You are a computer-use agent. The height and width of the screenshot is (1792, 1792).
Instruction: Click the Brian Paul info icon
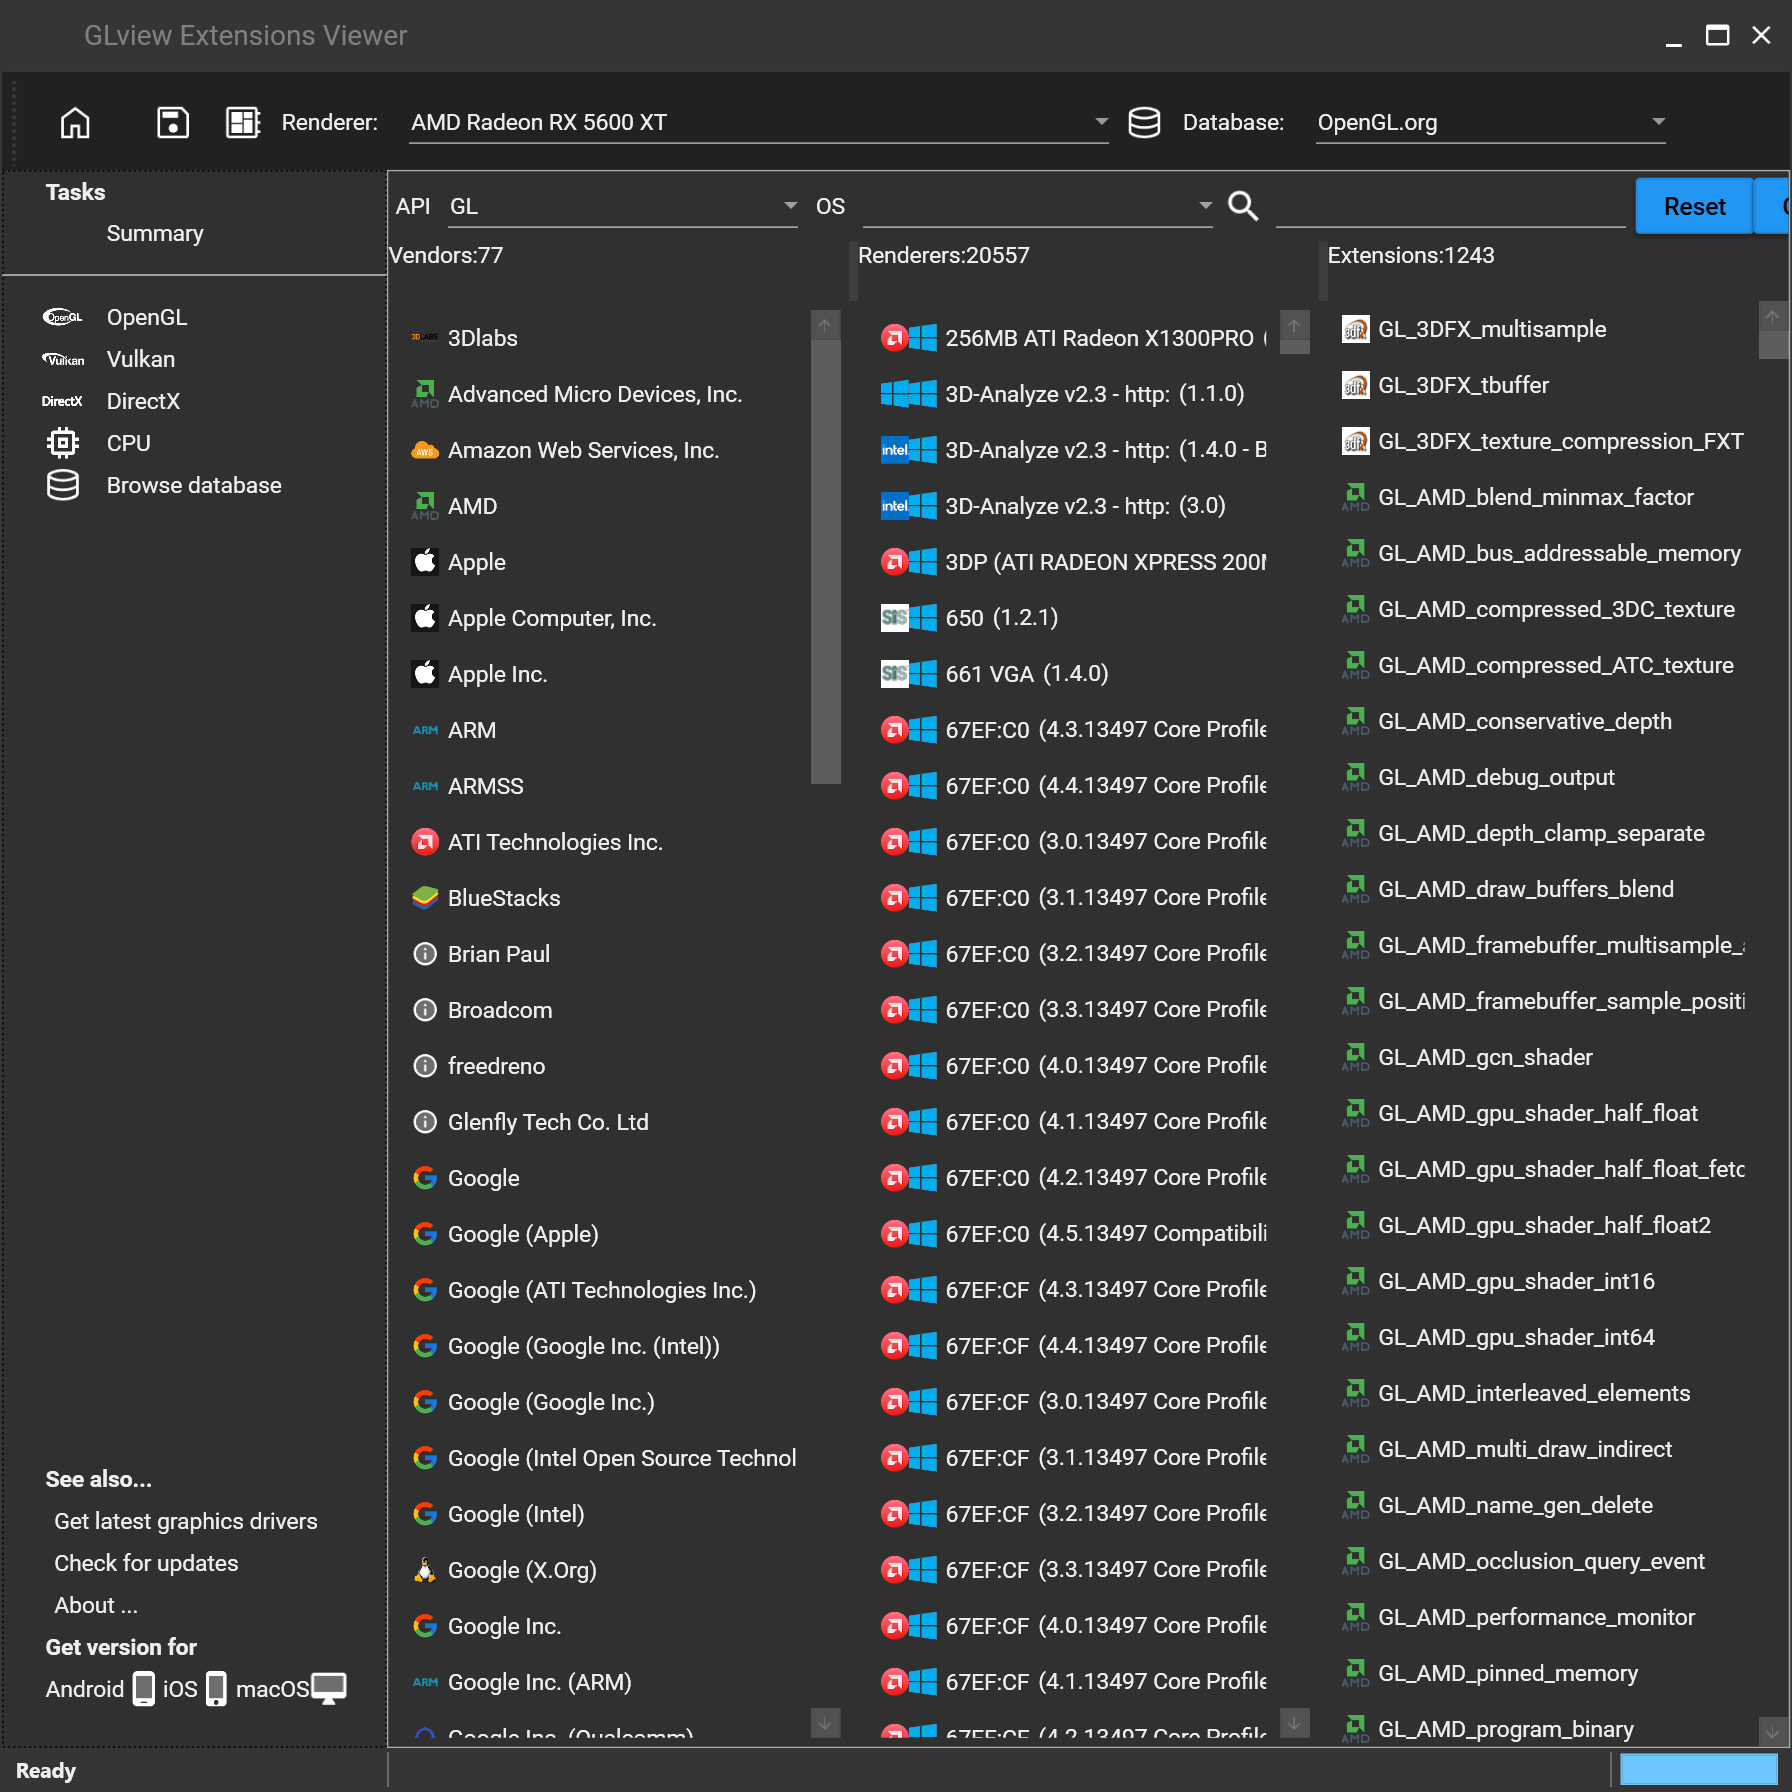[425, 954]
